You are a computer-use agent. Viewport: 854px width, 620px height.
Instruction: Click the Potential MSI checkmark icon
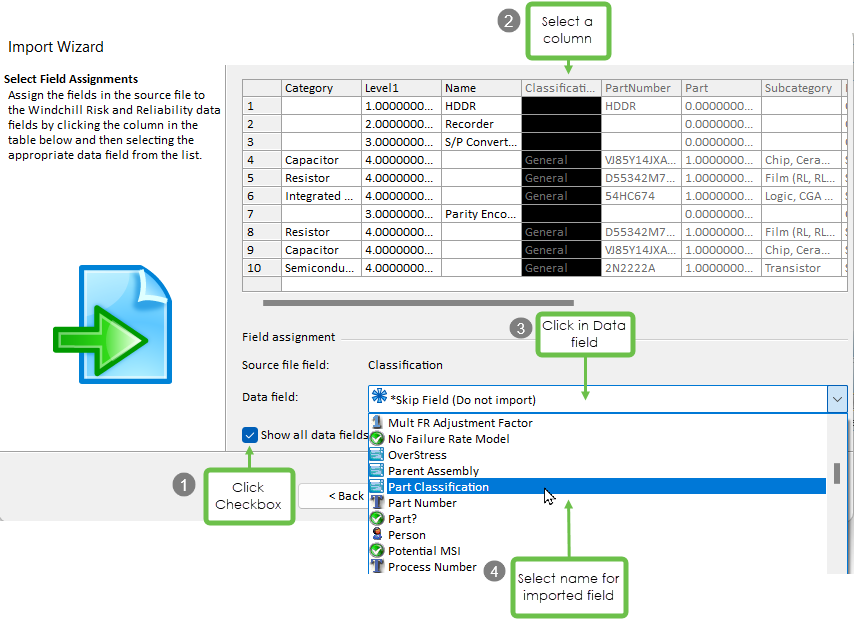coord(376,550)
